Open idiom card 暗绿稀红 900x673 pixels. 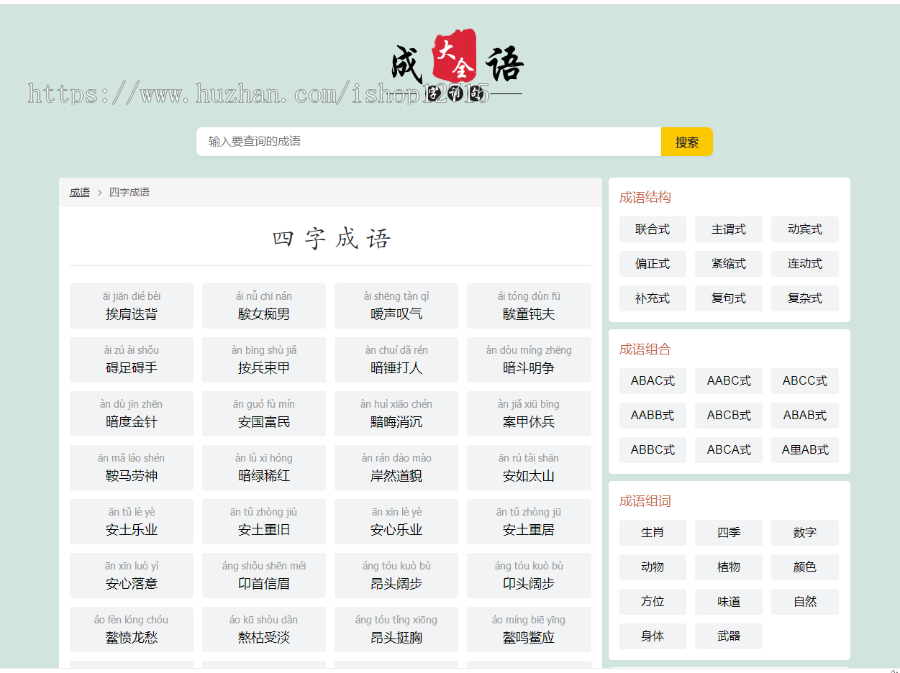[263, 468]
